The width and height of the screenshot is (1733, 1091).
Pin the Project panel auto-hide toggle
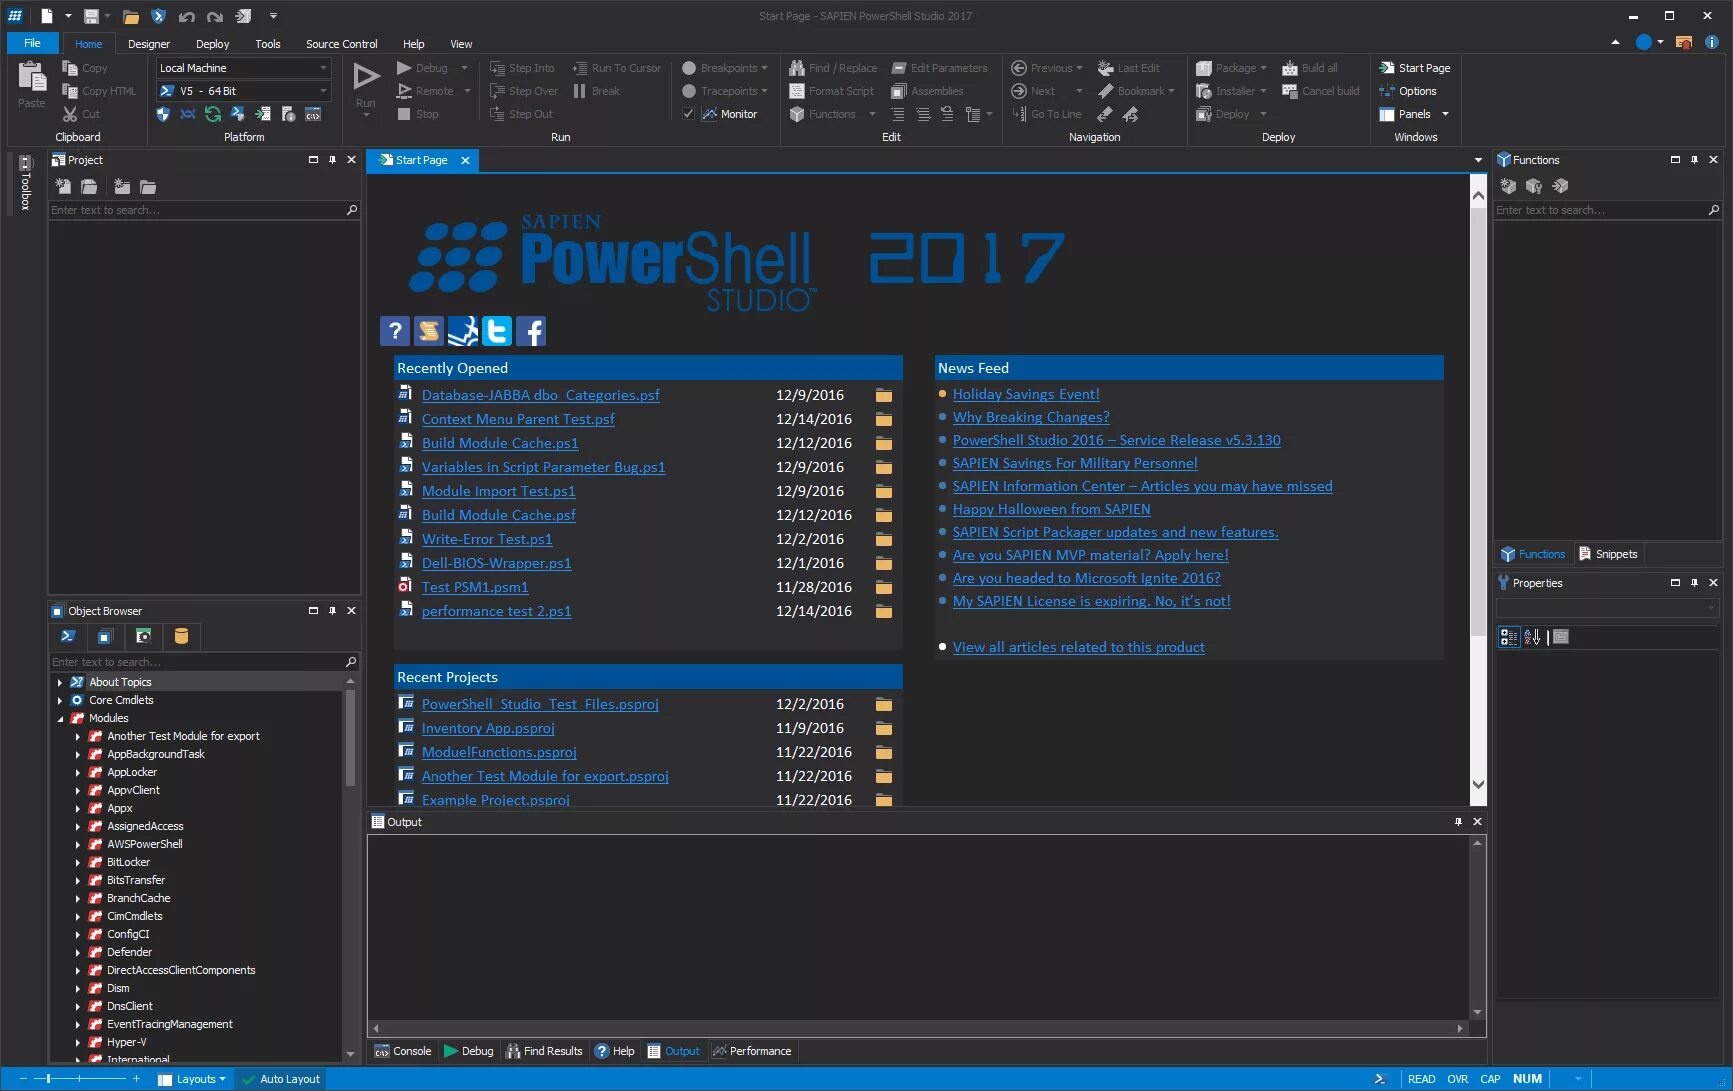[x=332, y=160]
